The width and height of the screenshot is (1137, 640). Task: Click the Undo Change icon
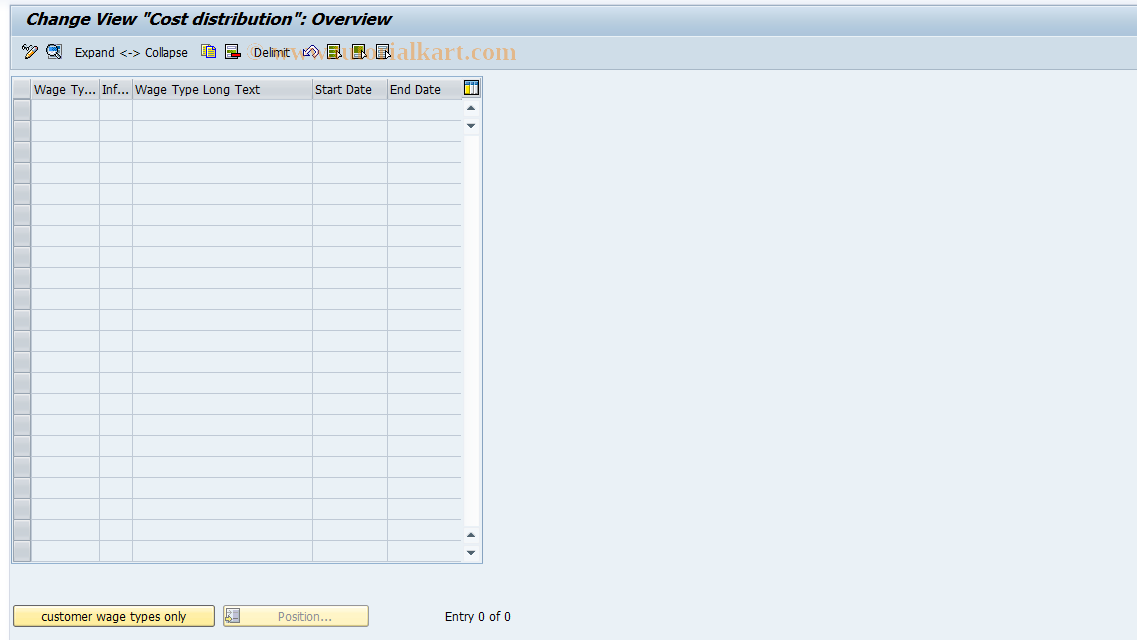pyautogui.click(x=311, y=51)
